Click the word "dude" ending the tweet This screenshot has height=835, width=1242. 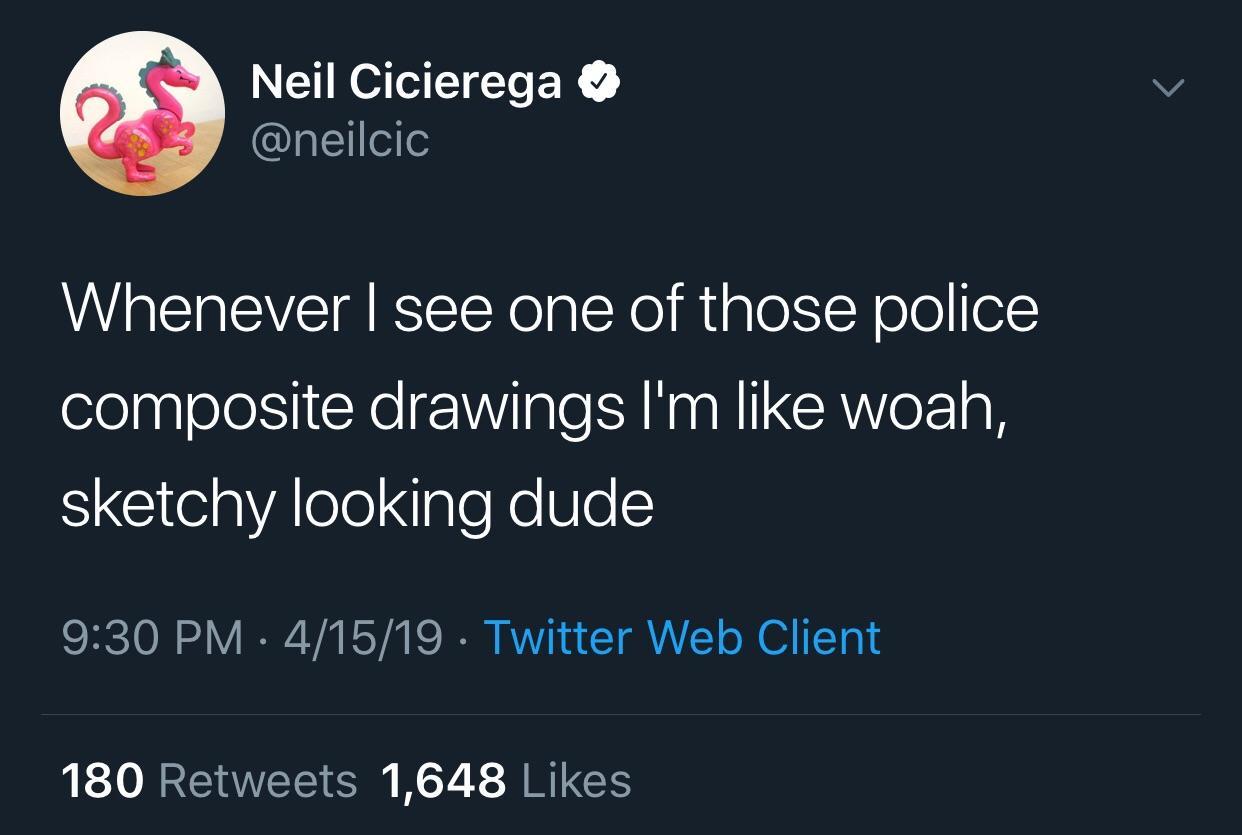click(x=581, y=506)
